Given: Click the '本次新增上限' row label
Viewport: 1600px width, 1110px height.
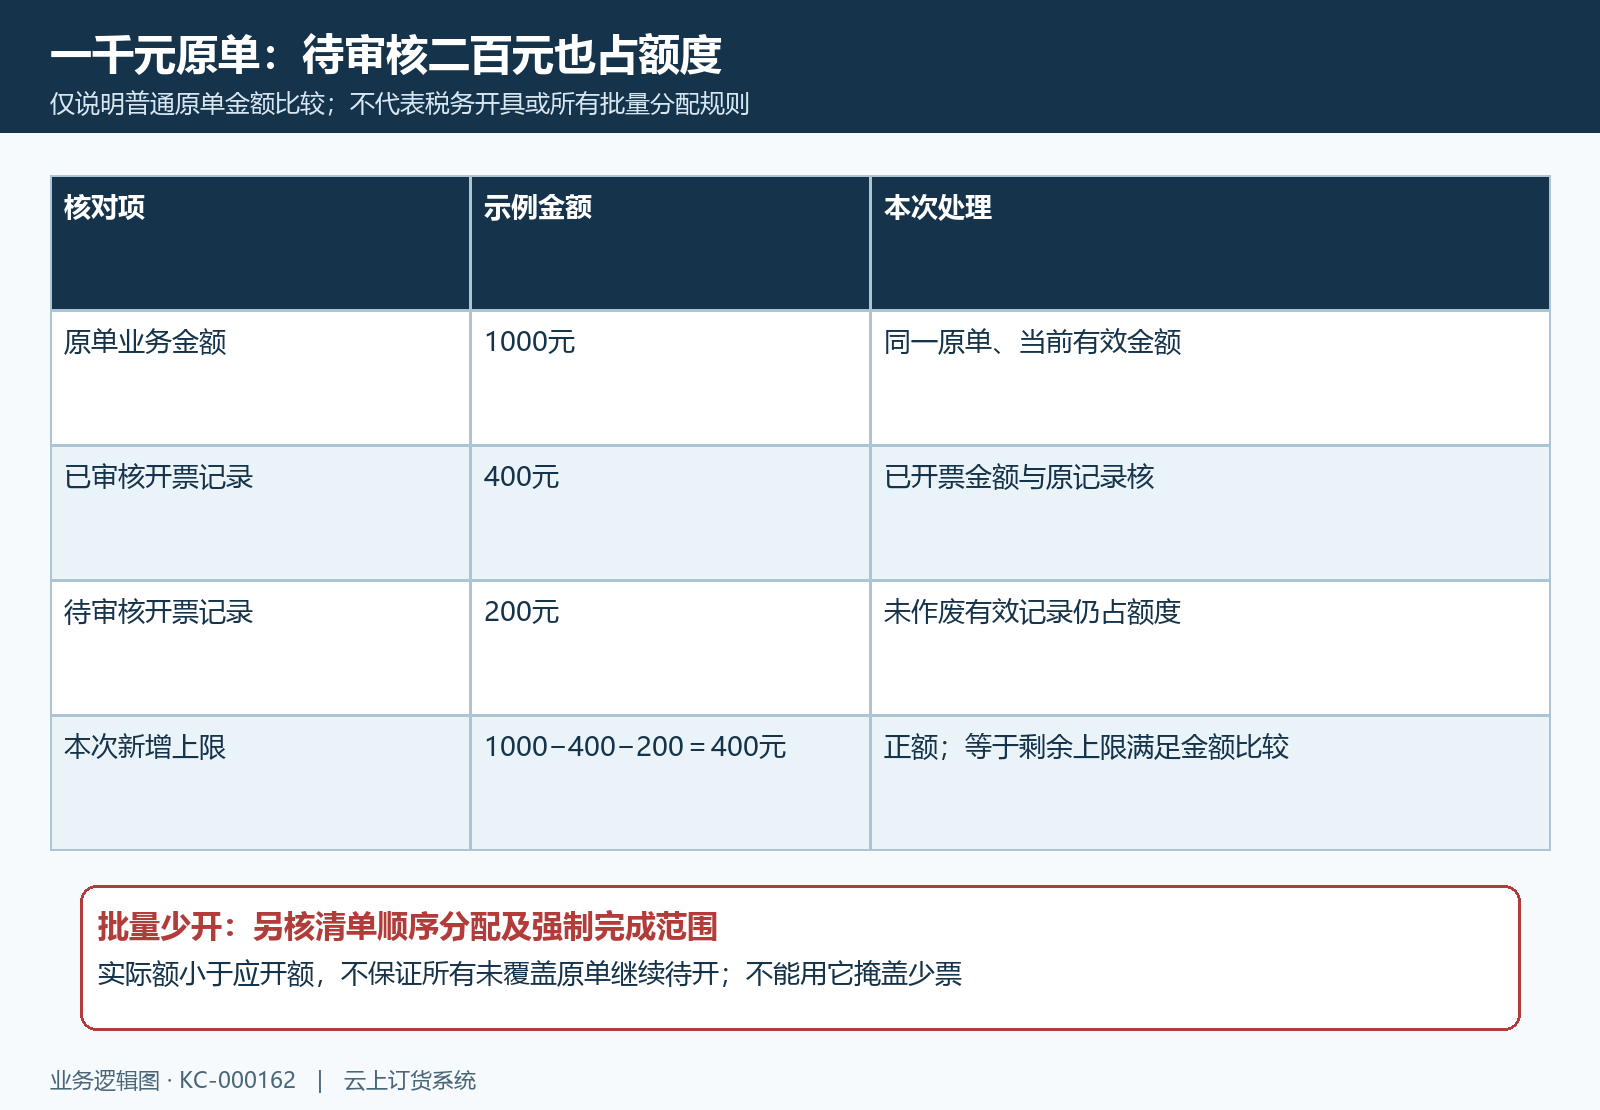Looking at the screenshot, I should (x=145, y=747).
